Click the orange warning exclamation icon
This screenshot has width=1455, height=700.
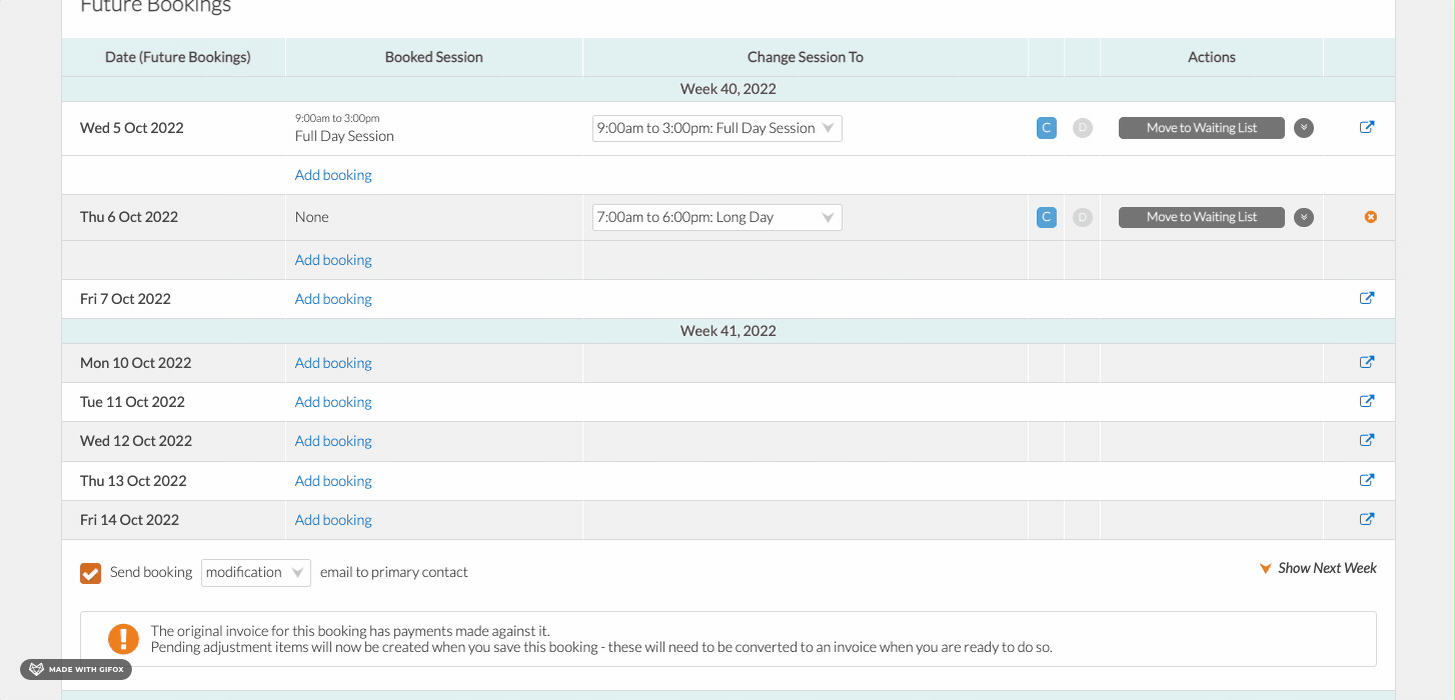pyautogui.click(x=123, y=638)
